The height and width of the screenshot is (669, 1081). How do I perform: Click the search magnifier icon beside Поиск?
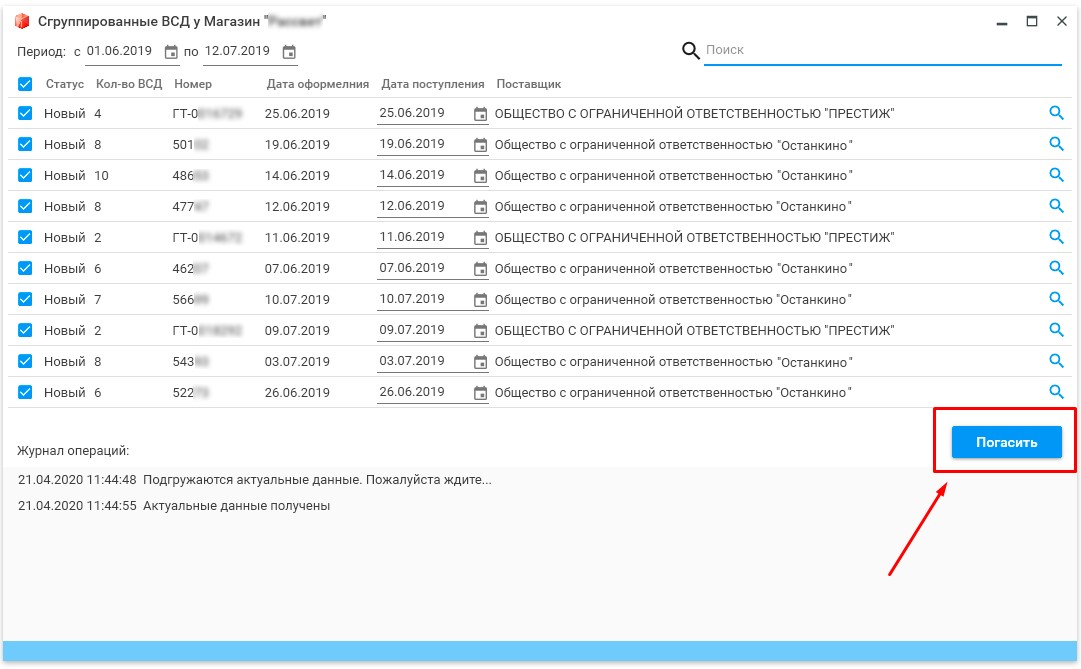(690, 50)
